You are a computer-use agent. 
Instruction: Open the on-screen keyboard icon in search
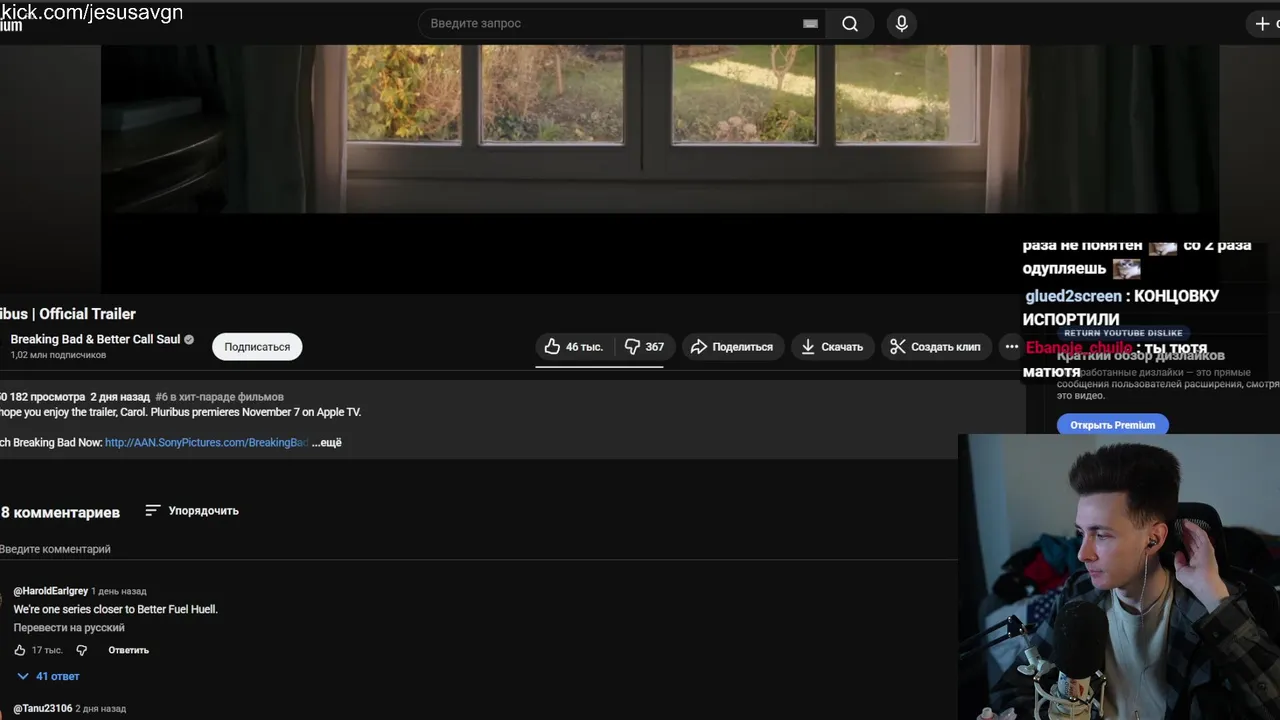pos(810,24)
